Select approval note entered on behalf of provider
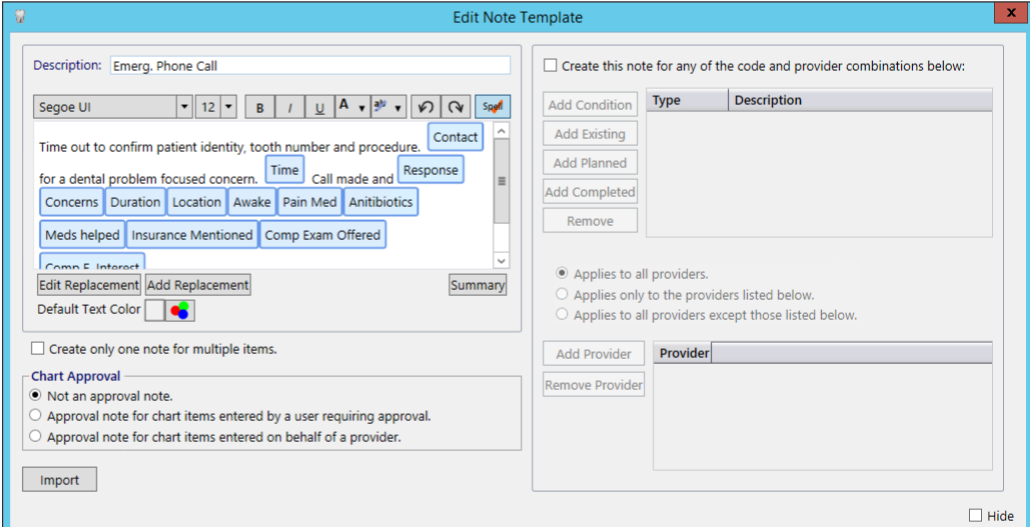The height and width of the screenshot is (529, 1032). pos(36,436)
